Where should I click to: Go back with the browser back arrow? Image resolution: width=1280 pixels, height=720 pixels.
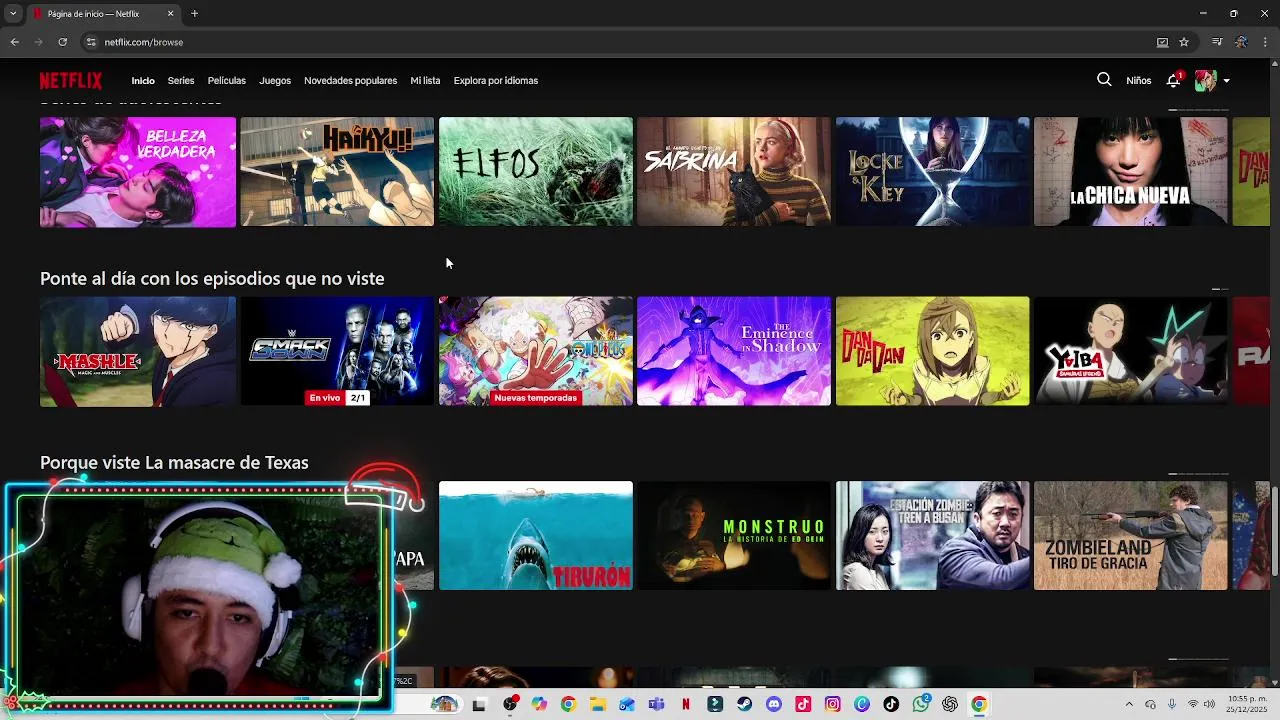[14, 42]
